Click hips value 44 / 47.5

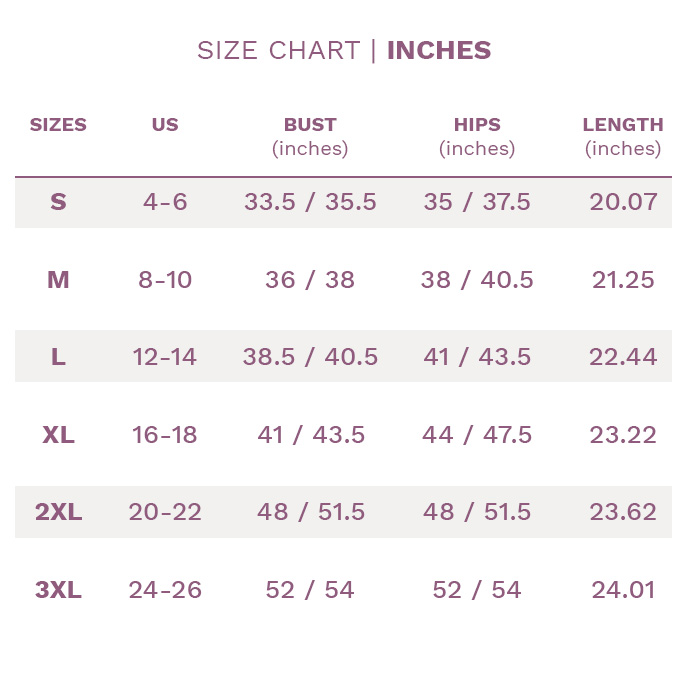tap(477, 434)
